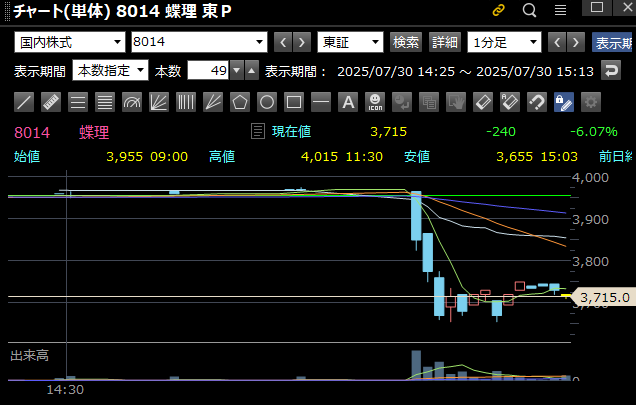Click the blue 表示期 button
The image size is (636, 405).
tap(613, 42)
